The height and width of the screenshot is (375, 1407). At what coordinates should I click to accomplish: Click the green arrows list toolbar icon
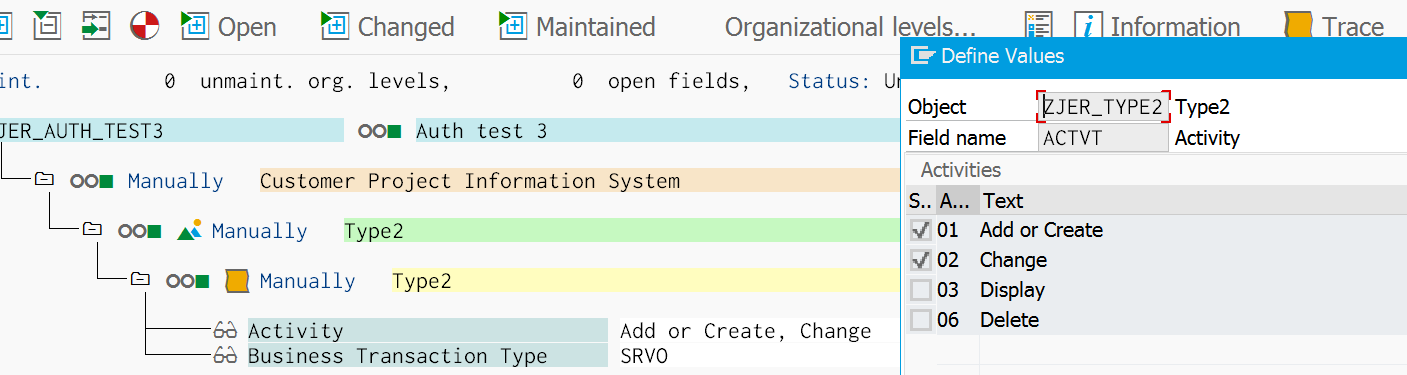95,26
